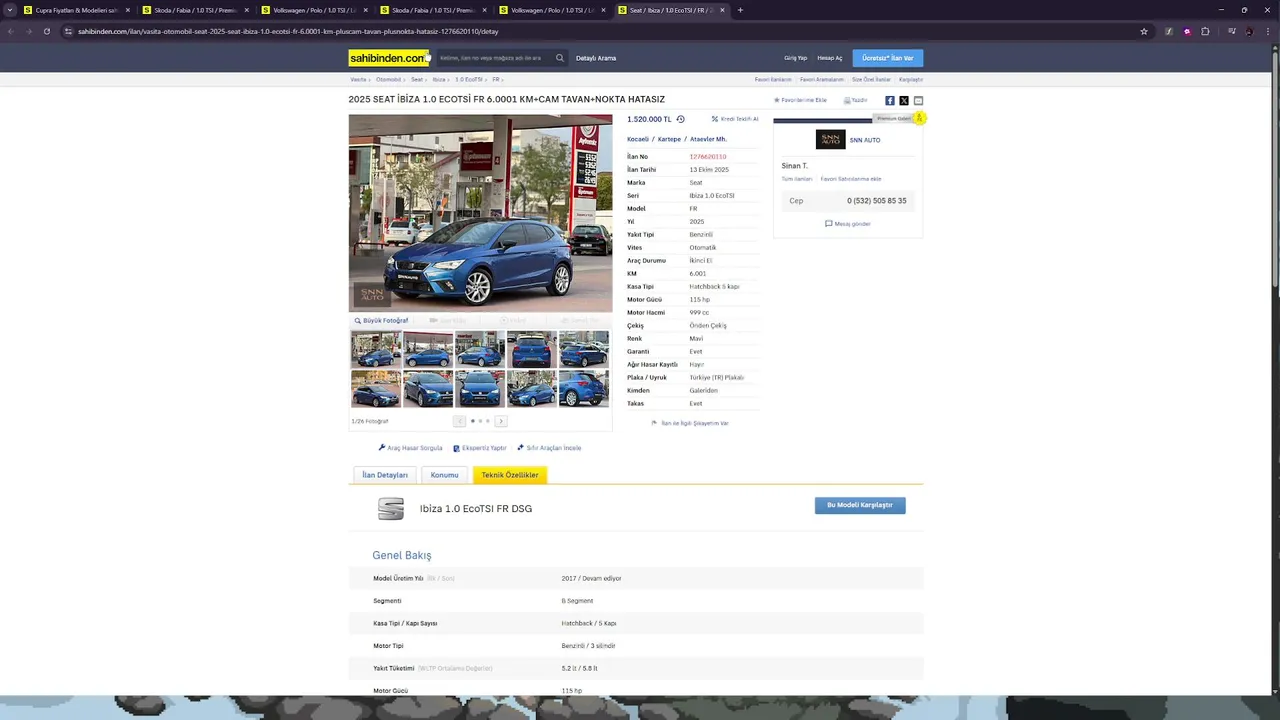
Task: Share the listing via the email icon
Action: tap(918, 101)
